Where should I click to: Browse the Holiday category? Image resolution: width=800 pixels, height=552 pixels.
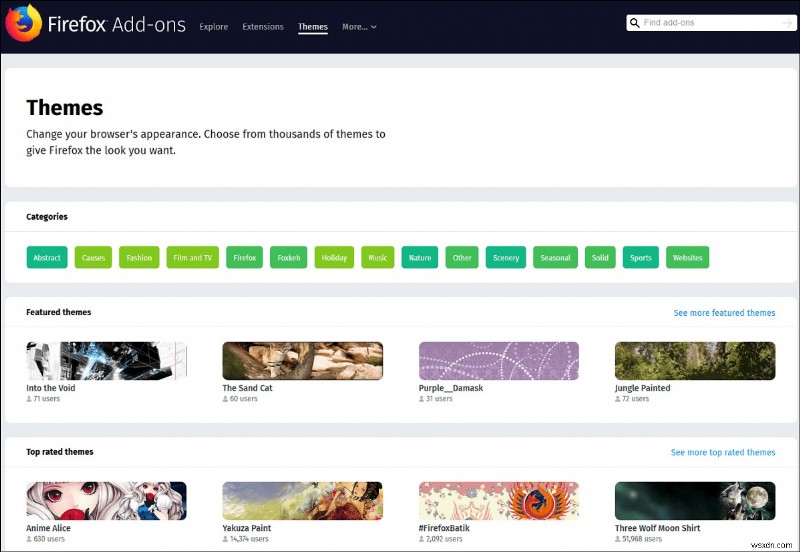click(x=334, y=258)
